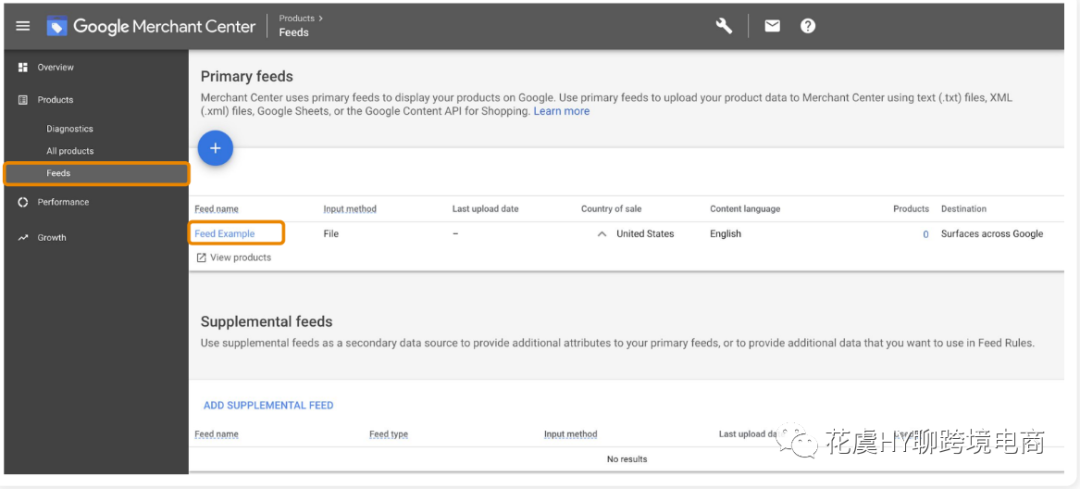Image resolution: width=1080 pixels, height=489 pixels.
Task: Click ADD SUPPLEMENTAL FEED
Action: tap(269, 406)
